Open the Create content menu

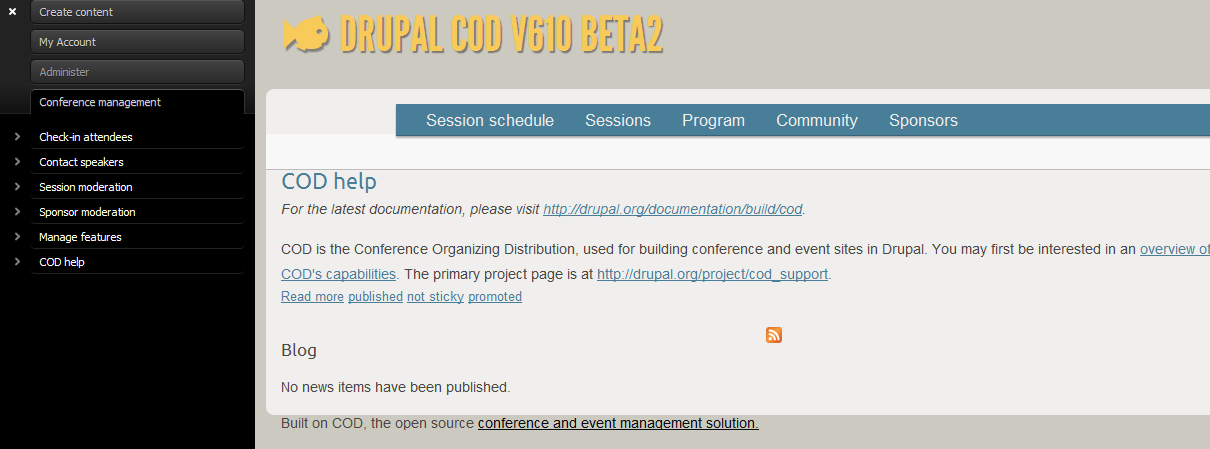(x=138, y=12)
